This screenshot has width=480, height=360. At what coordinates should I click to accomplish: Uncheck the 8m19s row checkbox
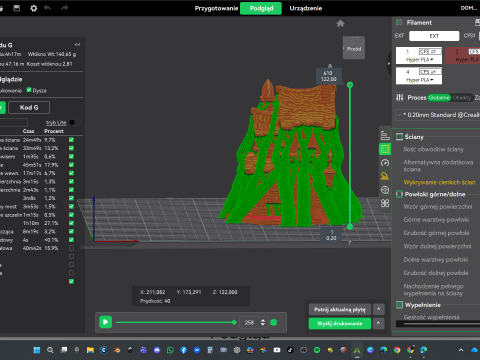71,231
